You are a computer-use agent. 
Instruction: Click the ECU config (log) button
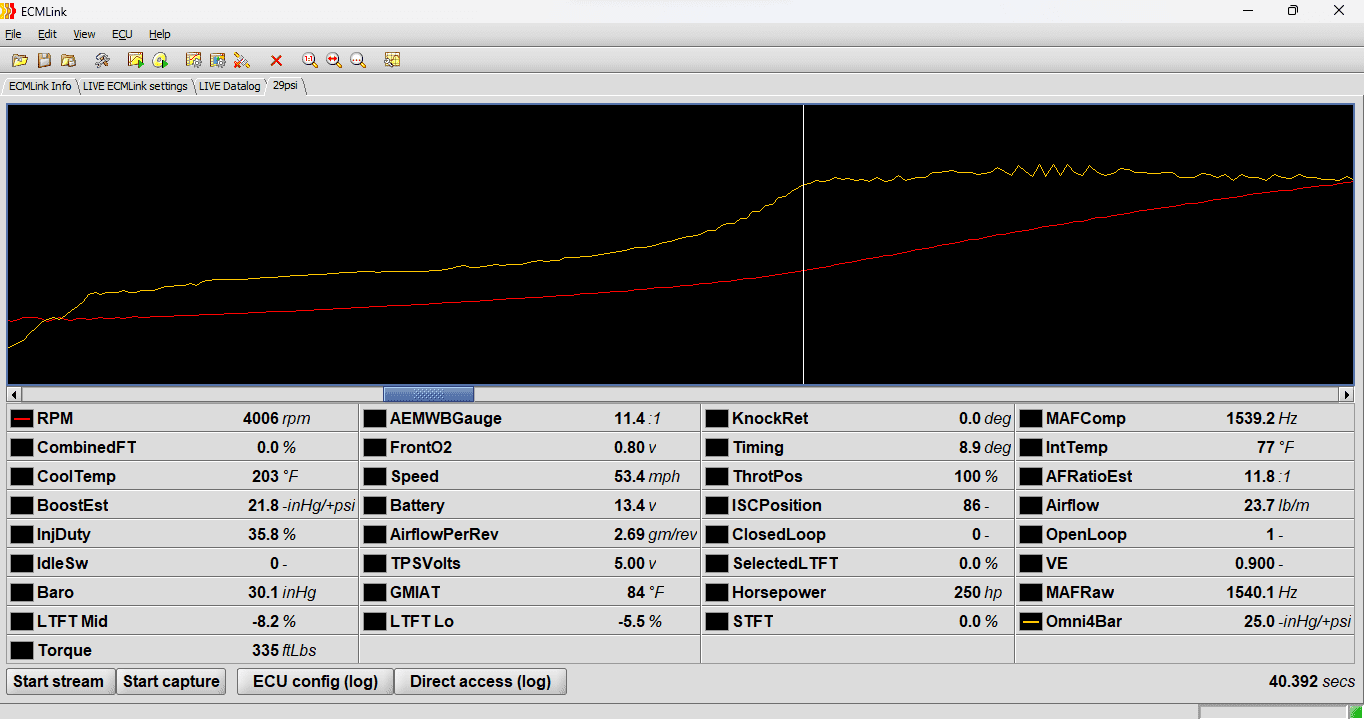tap(315, 681)
